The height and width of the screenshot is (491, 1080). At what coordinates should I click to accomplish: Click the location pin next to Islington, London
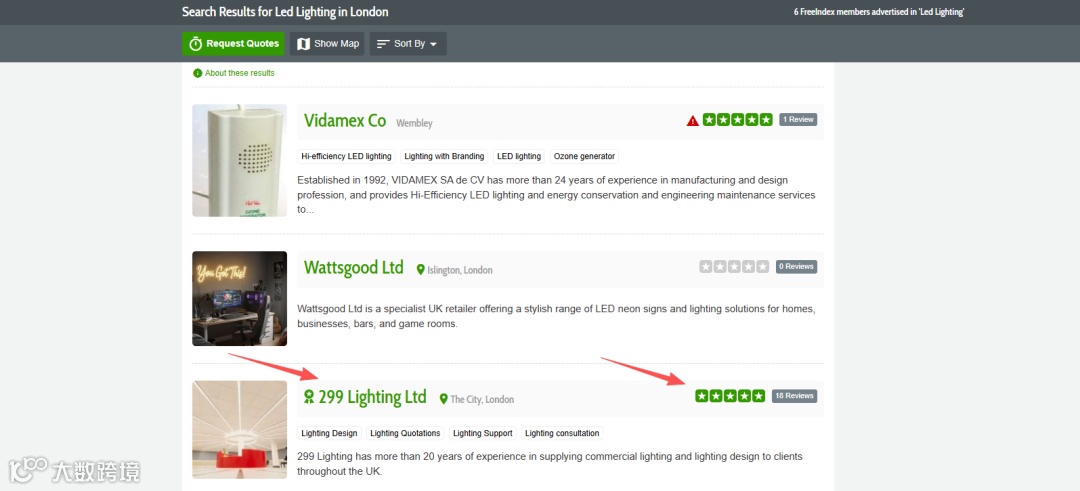coord(420,270)
